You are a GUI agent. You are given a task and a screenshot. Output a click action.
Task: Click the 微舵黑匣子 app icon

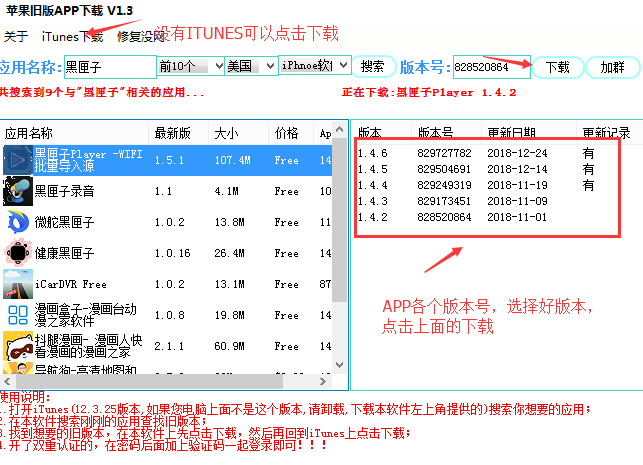click(18, 222)
